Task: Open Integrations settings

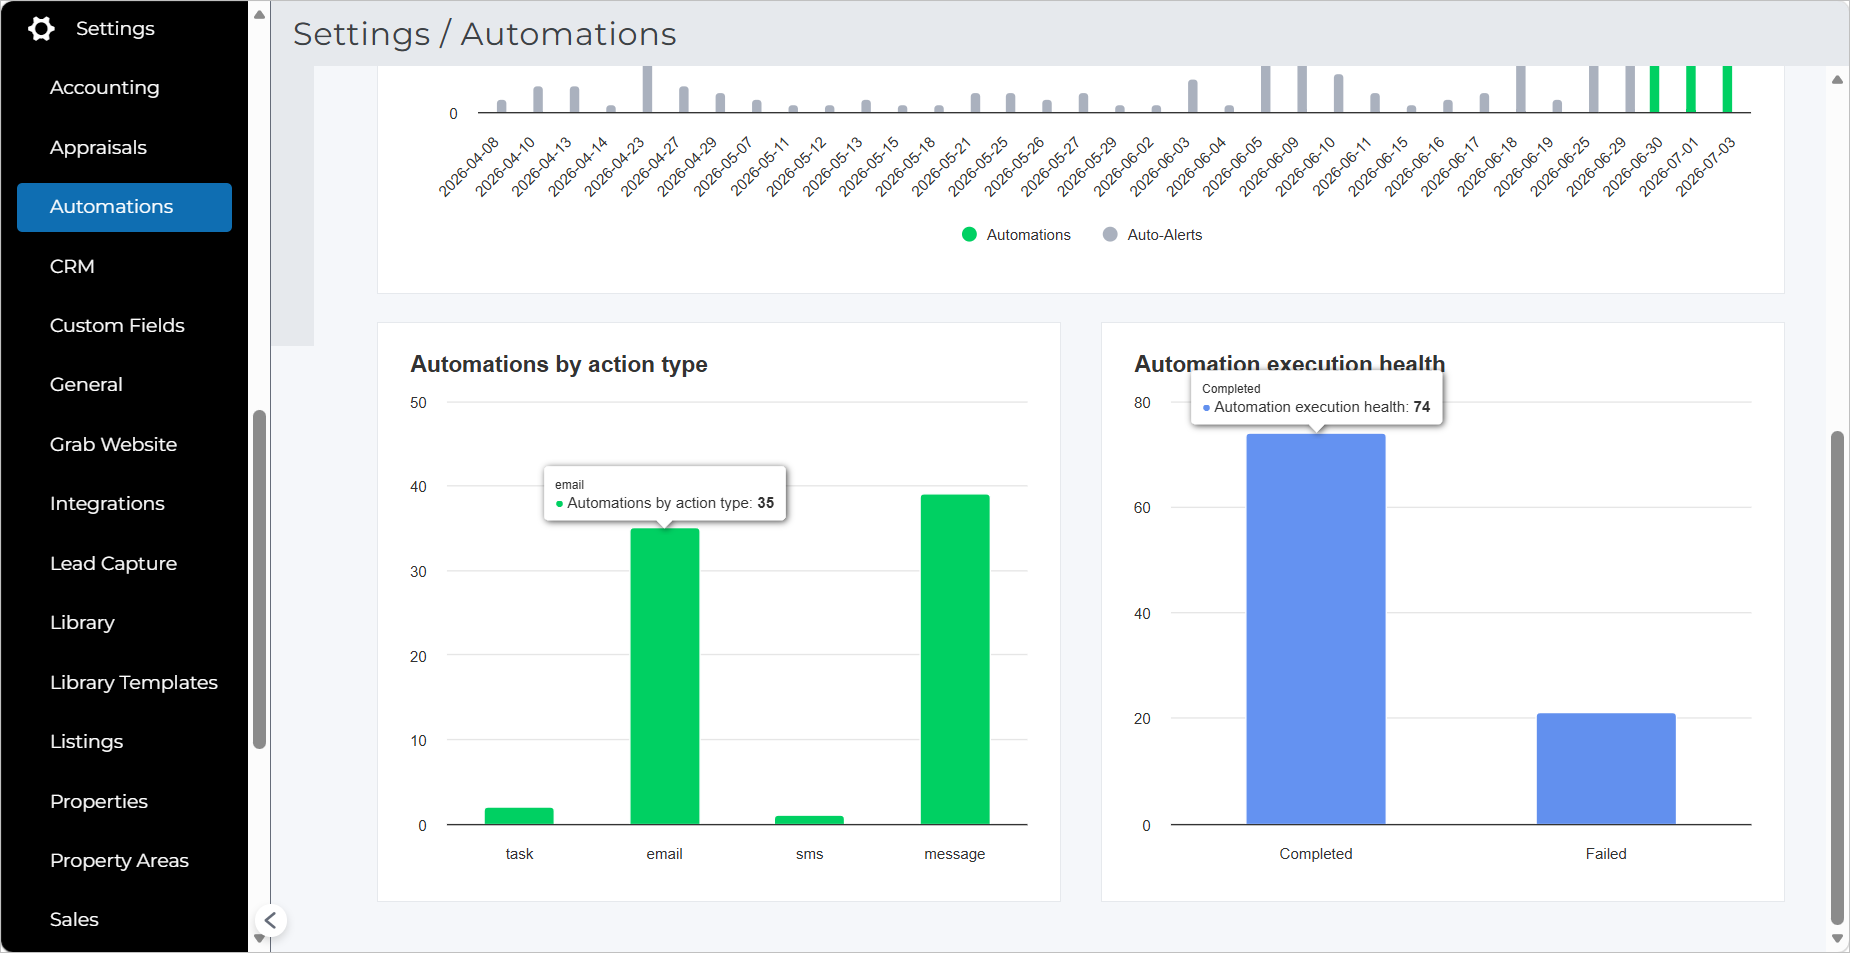Action: point(107,504)
